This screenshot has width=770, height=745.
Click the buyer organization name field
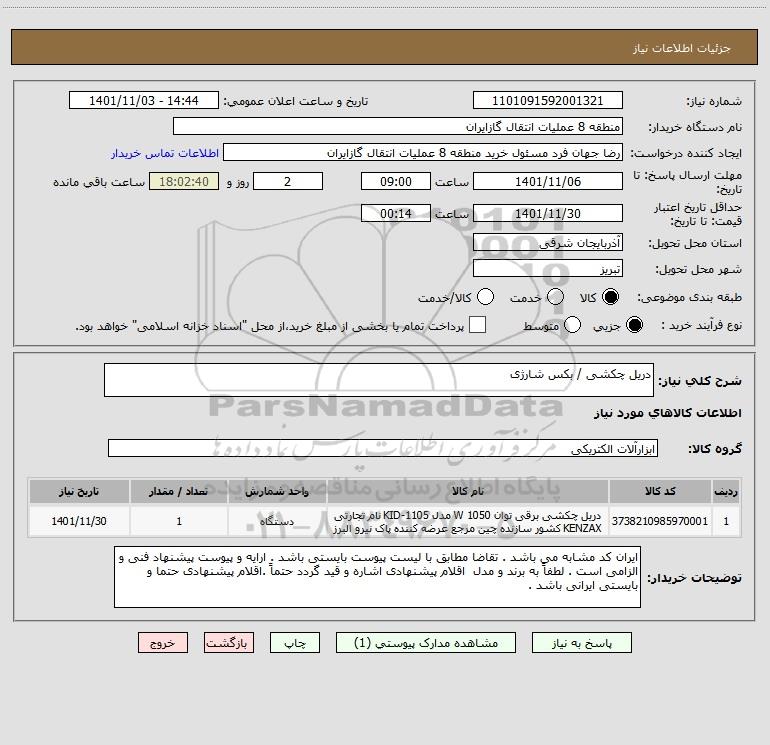pyautogui.click(x=398, y=127)
